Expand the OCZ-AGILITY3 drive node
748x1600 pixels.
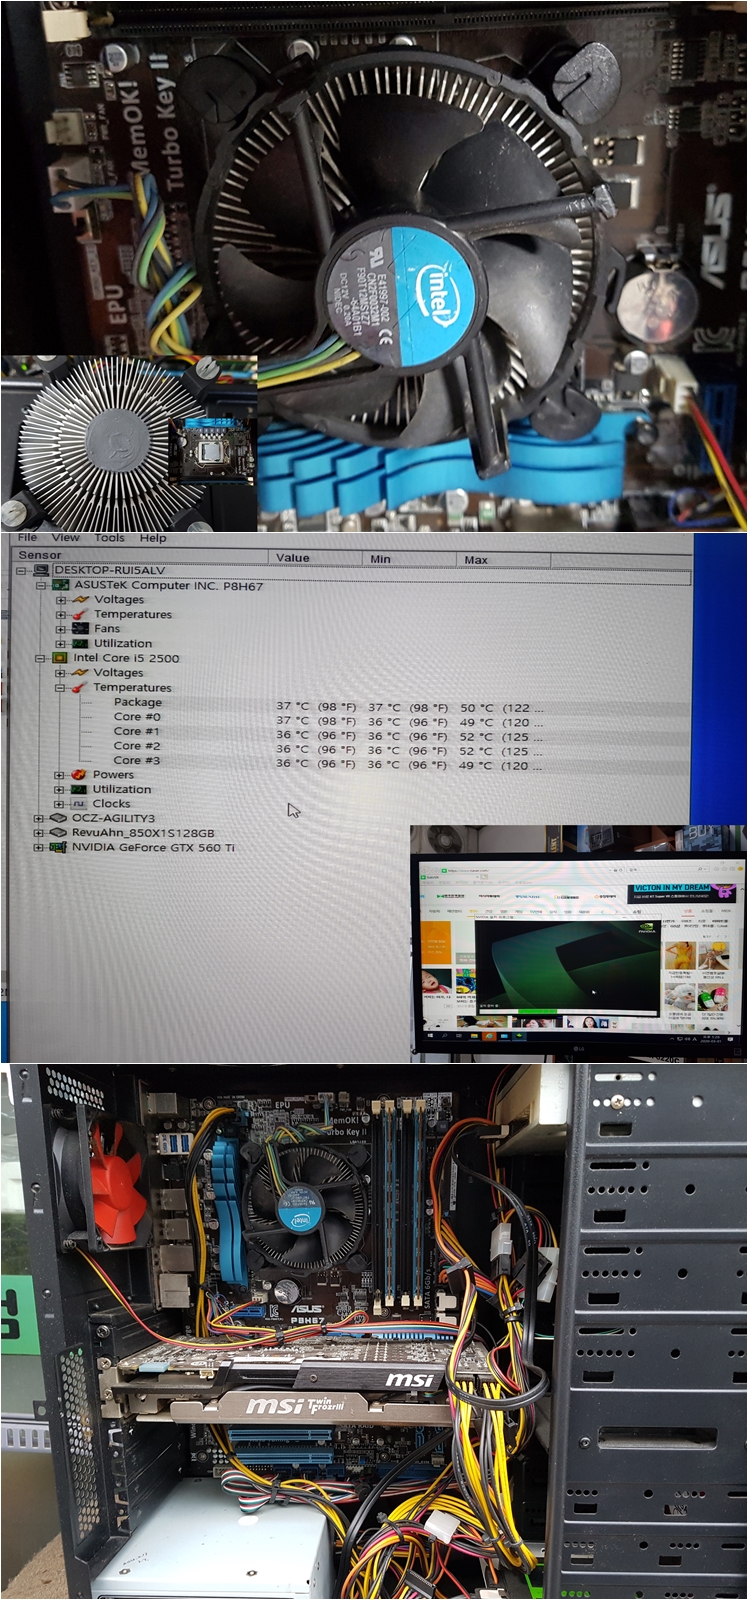point(38,818)
